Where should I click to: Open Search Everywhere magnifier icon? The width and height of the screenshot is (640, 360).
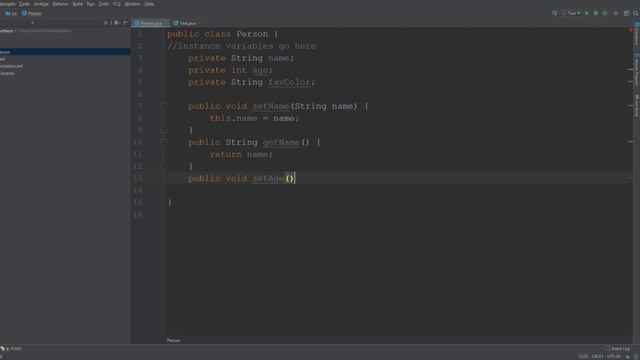pyautogui.click(x=636, y=13)
